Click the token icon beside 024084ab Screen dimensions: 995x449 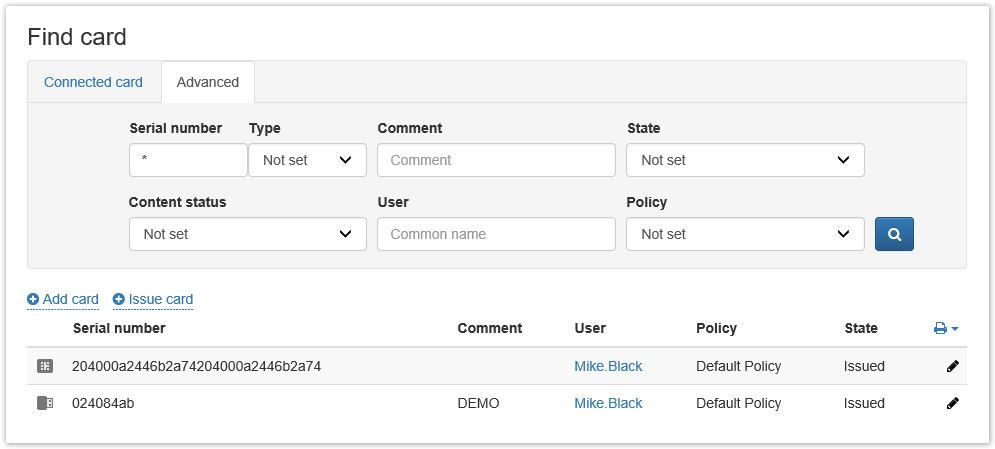44,403
